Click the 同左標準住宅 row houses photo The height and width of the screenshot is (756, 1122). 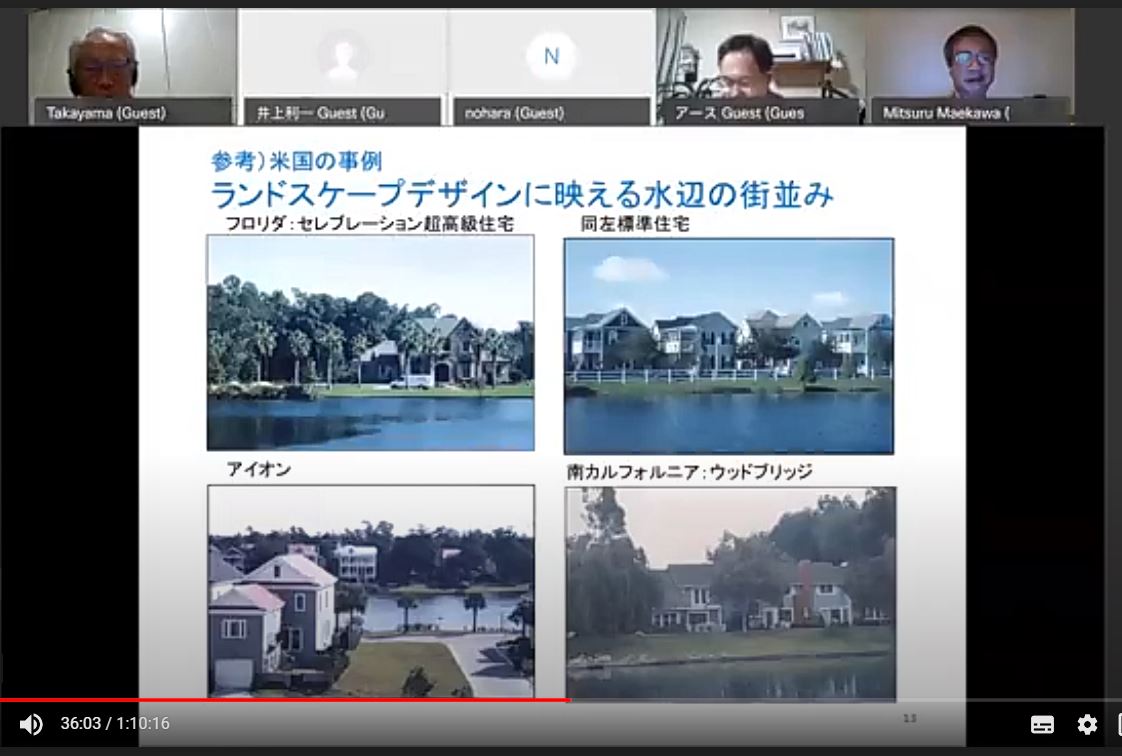coord(728,345)
